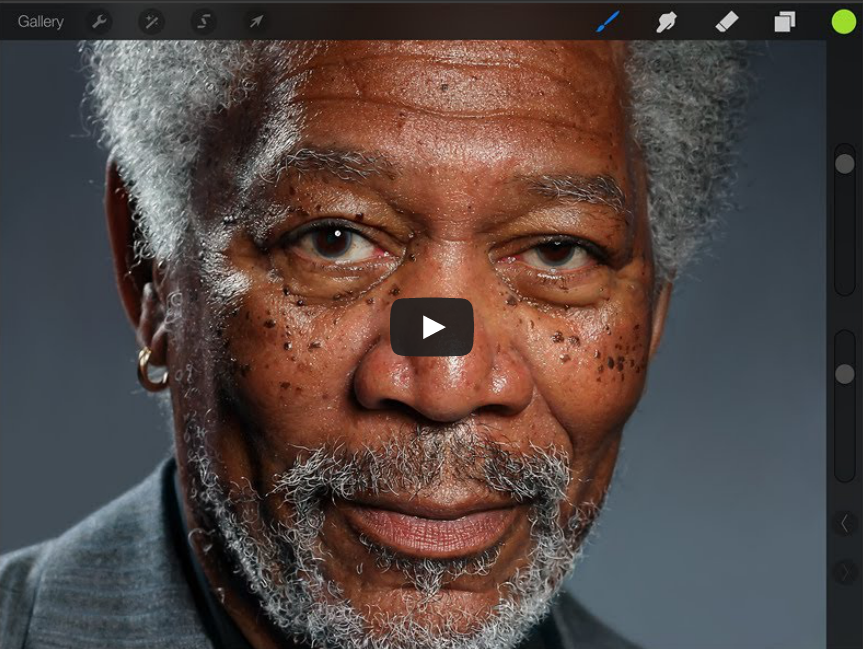This screenshot has height=649, width=863.
Task: Click the brush opacity slider handle
Action: (x=845, y=374)
